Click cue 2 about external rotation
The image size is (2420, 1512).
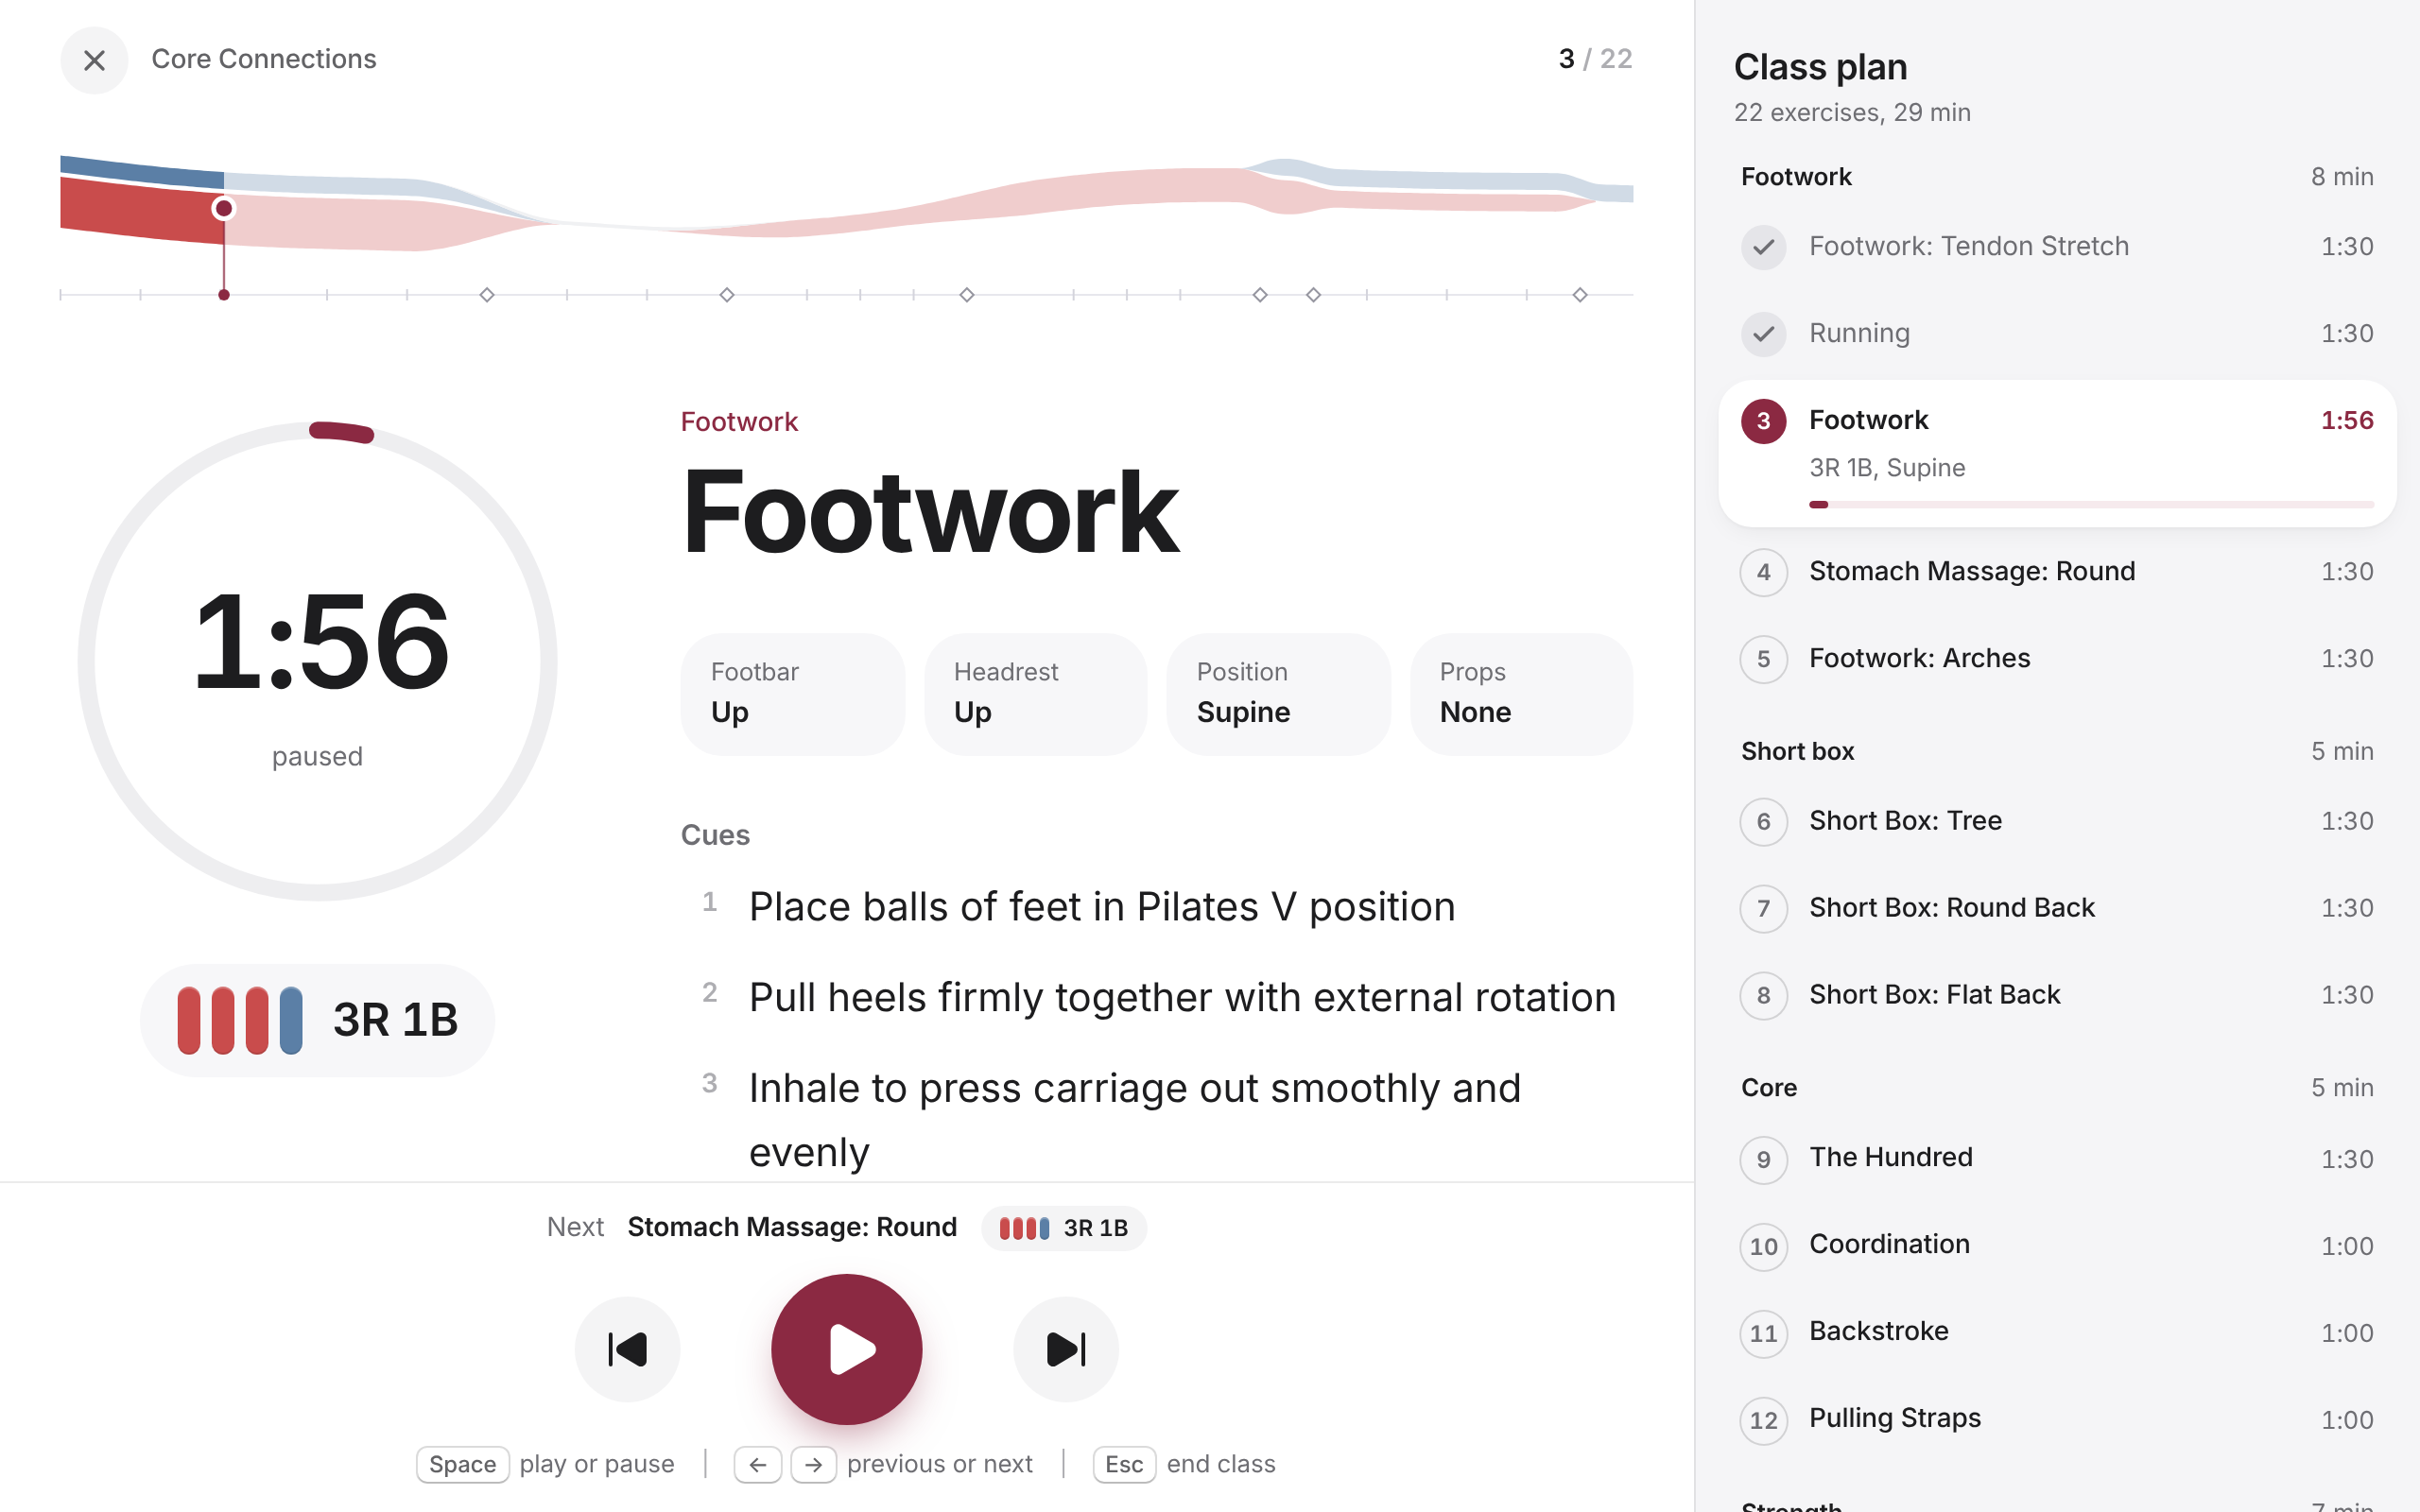[x=1182, y=998]
